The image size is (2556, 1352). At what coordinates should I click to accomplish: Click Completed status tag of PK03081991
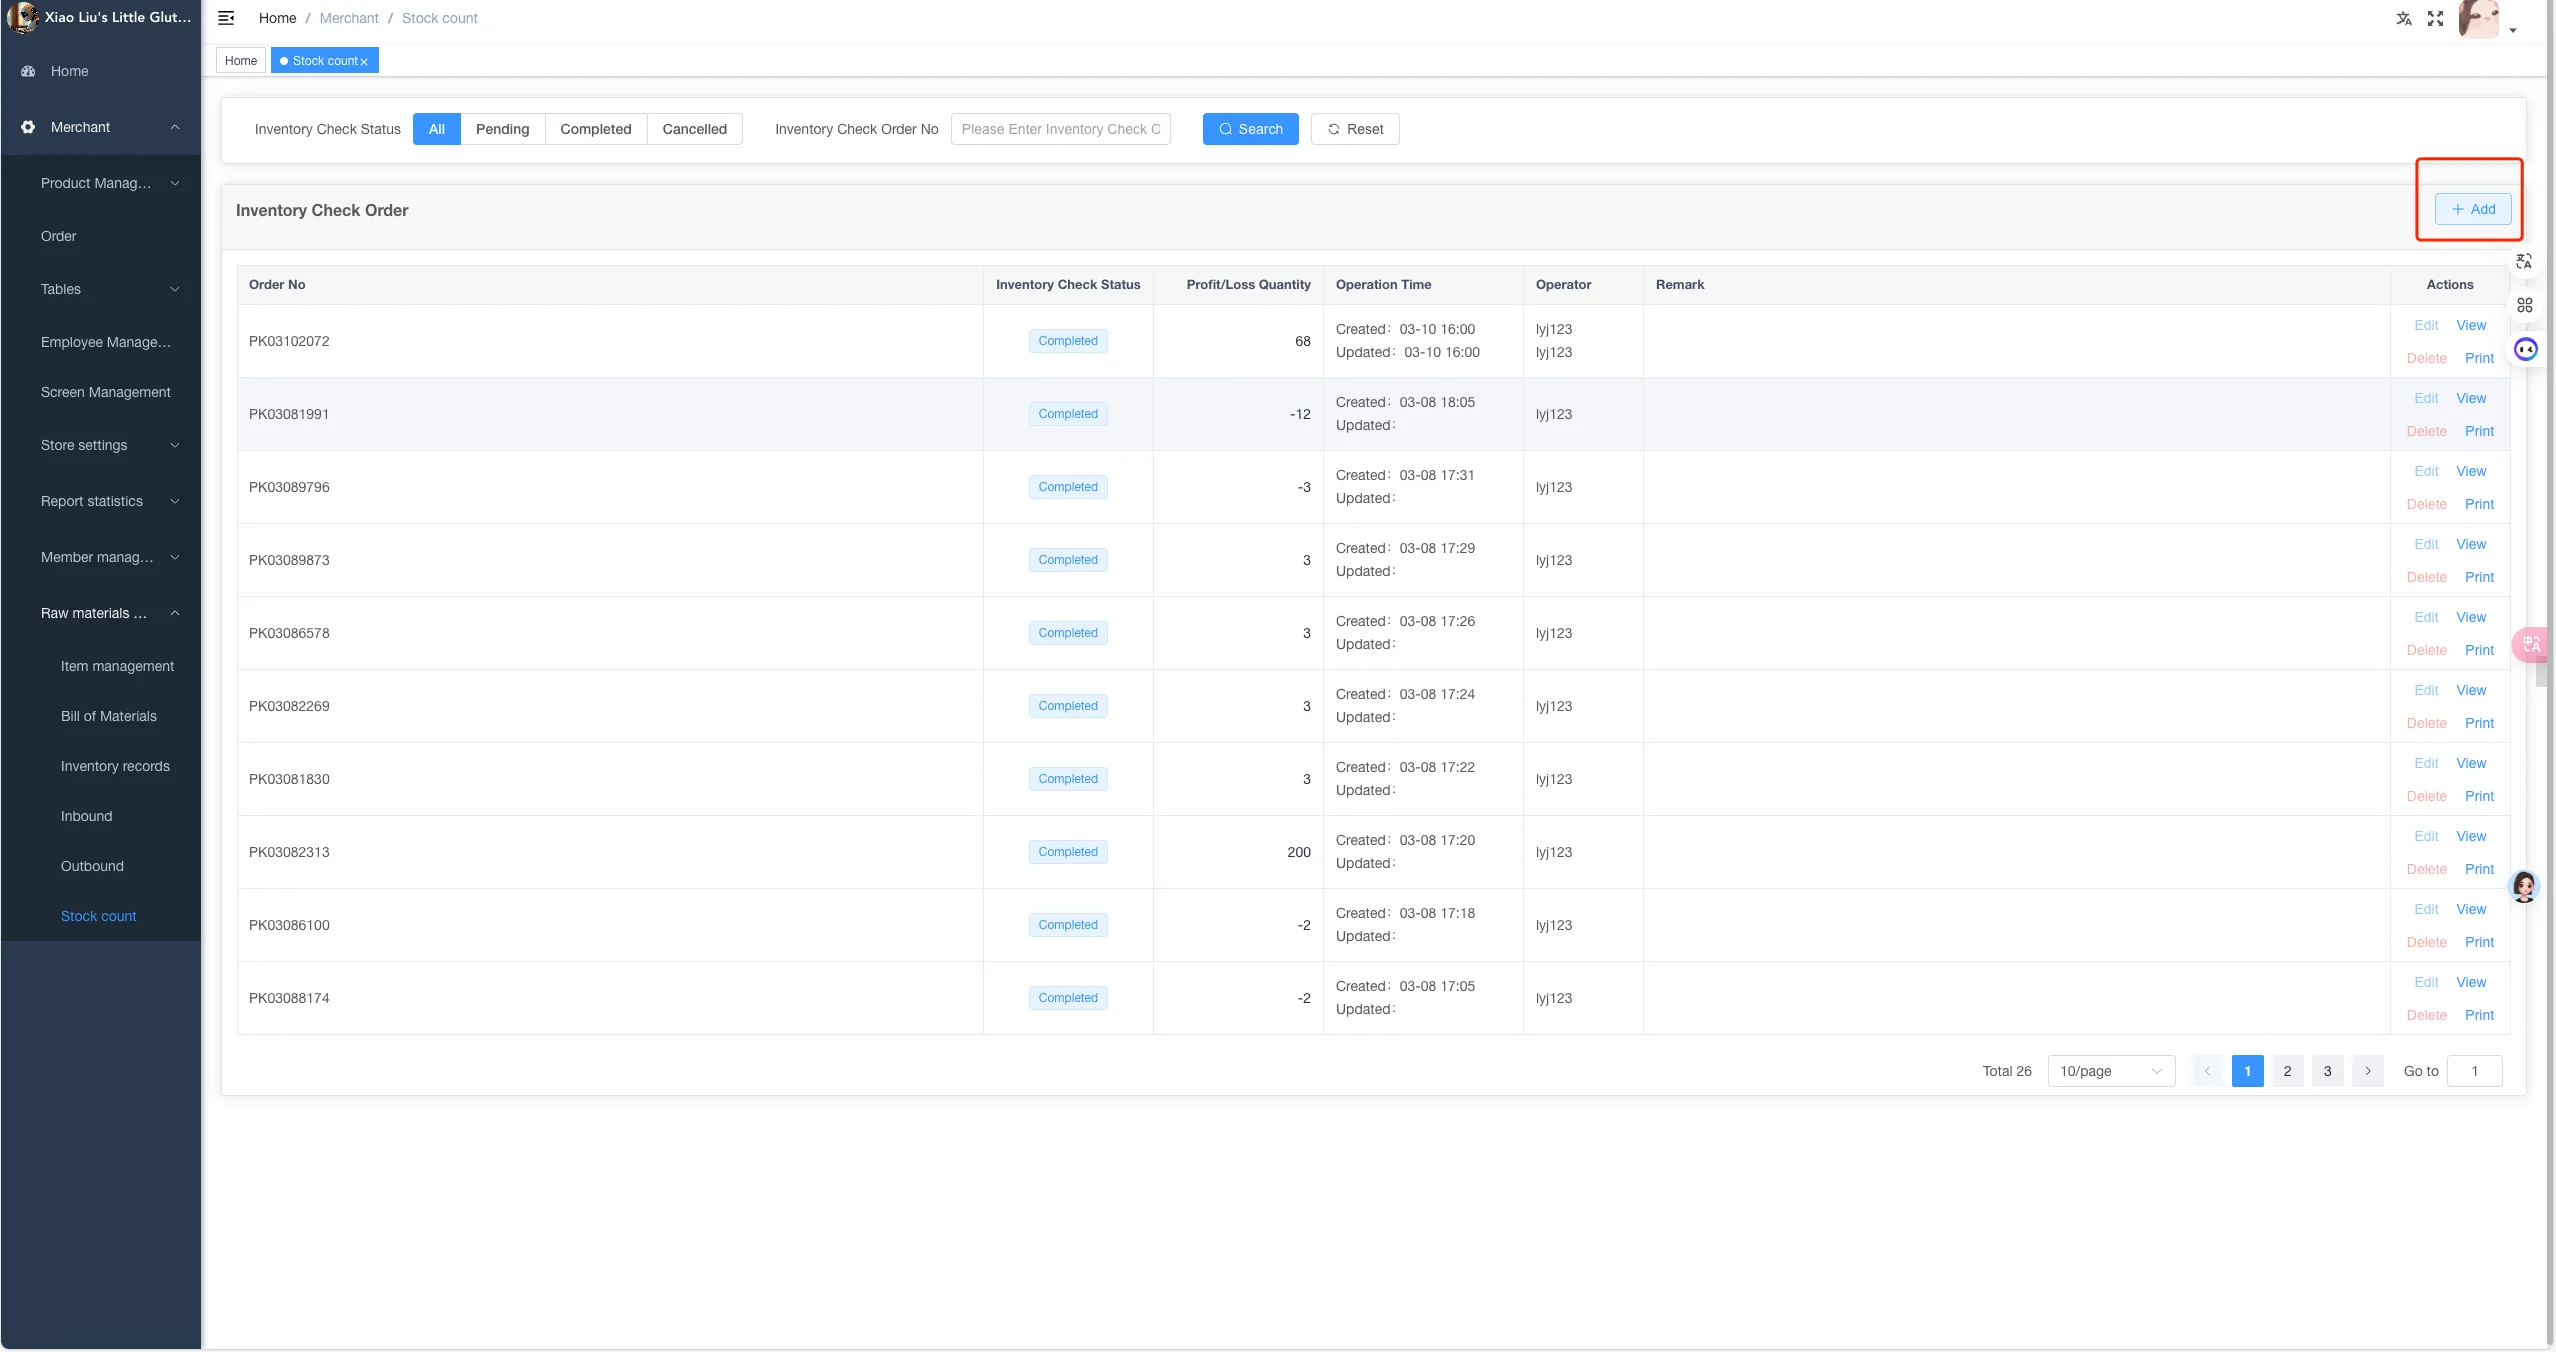pyautogui.click(x=1067, y=414)
